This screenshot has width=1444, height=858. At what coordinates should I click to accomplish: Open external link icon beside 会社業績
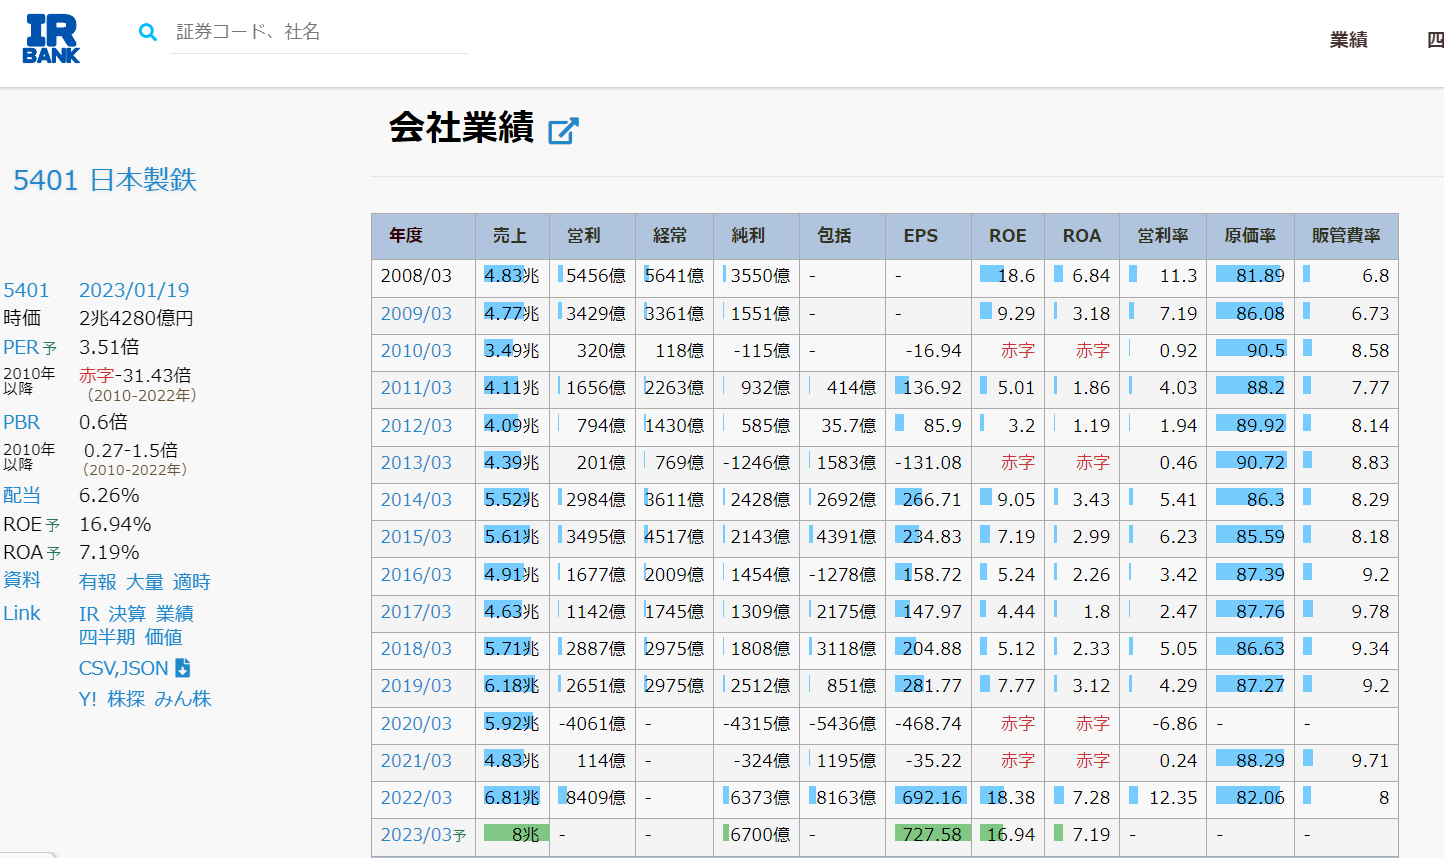(564, 130)
